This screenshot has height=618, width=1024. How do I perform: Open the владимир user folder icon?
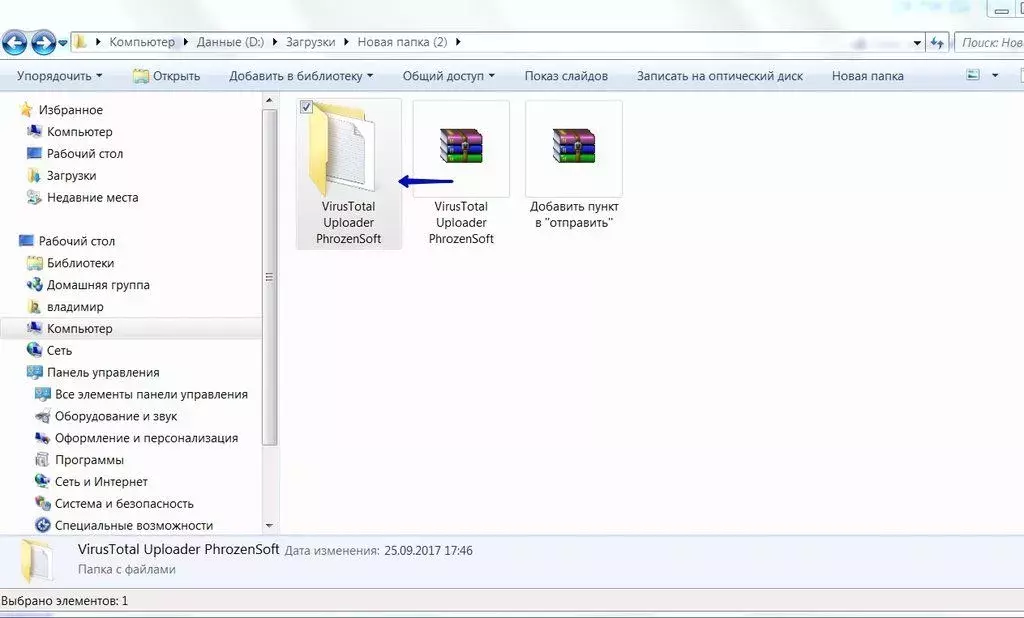[35, 306]
